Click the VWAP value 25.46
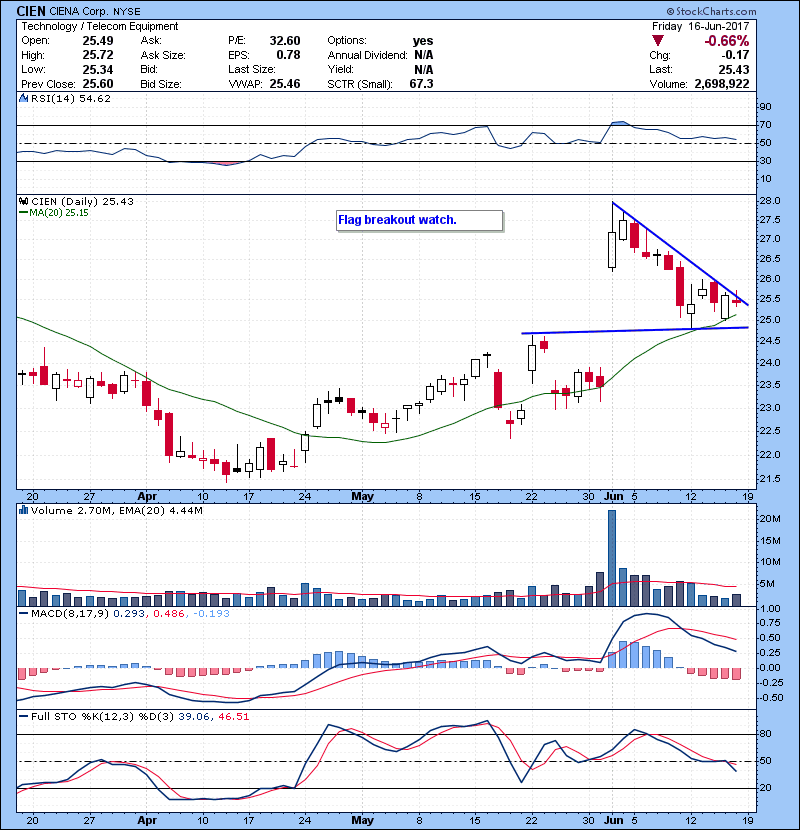The width and height of the screenshot is (800, 830). tap(285, 84)
